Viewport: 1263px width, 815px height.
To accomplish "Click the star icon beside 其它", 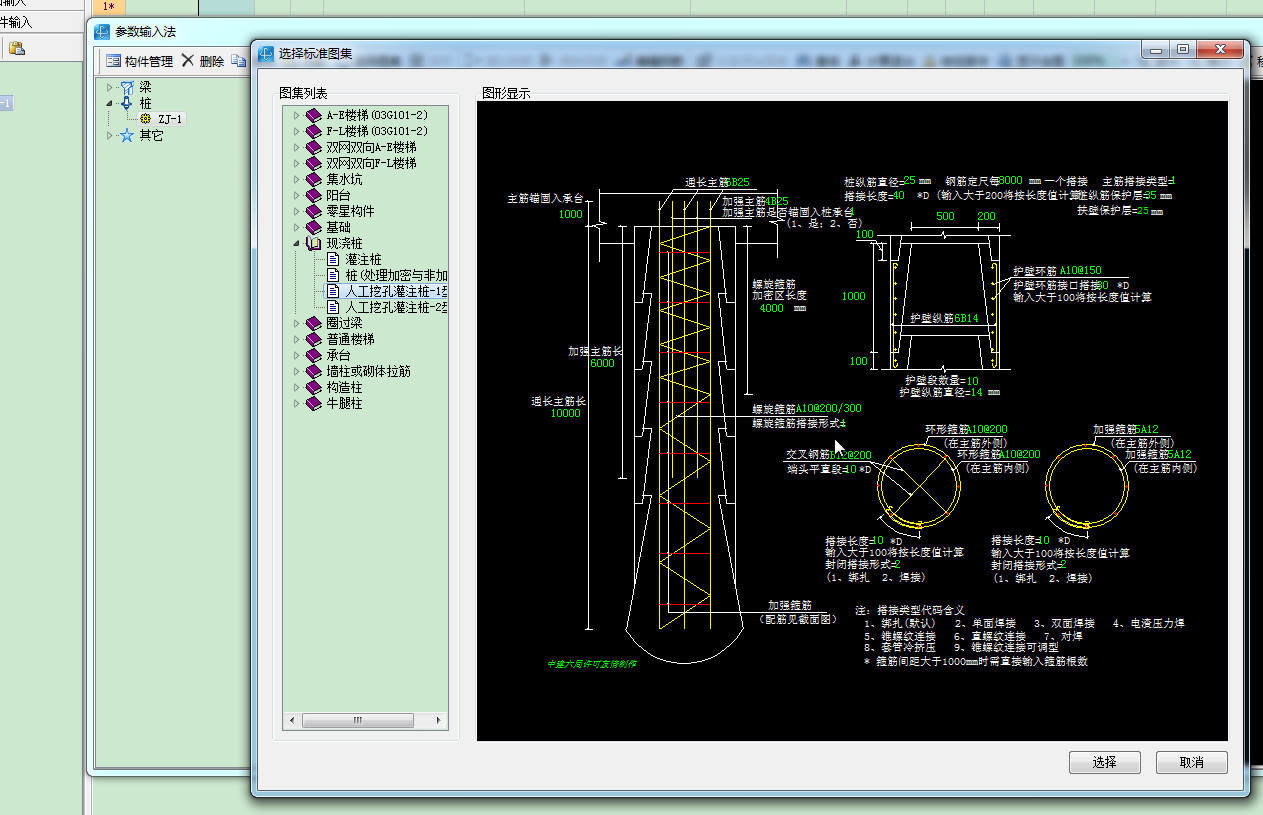I will pyautogui.click(x=126, y=135).
